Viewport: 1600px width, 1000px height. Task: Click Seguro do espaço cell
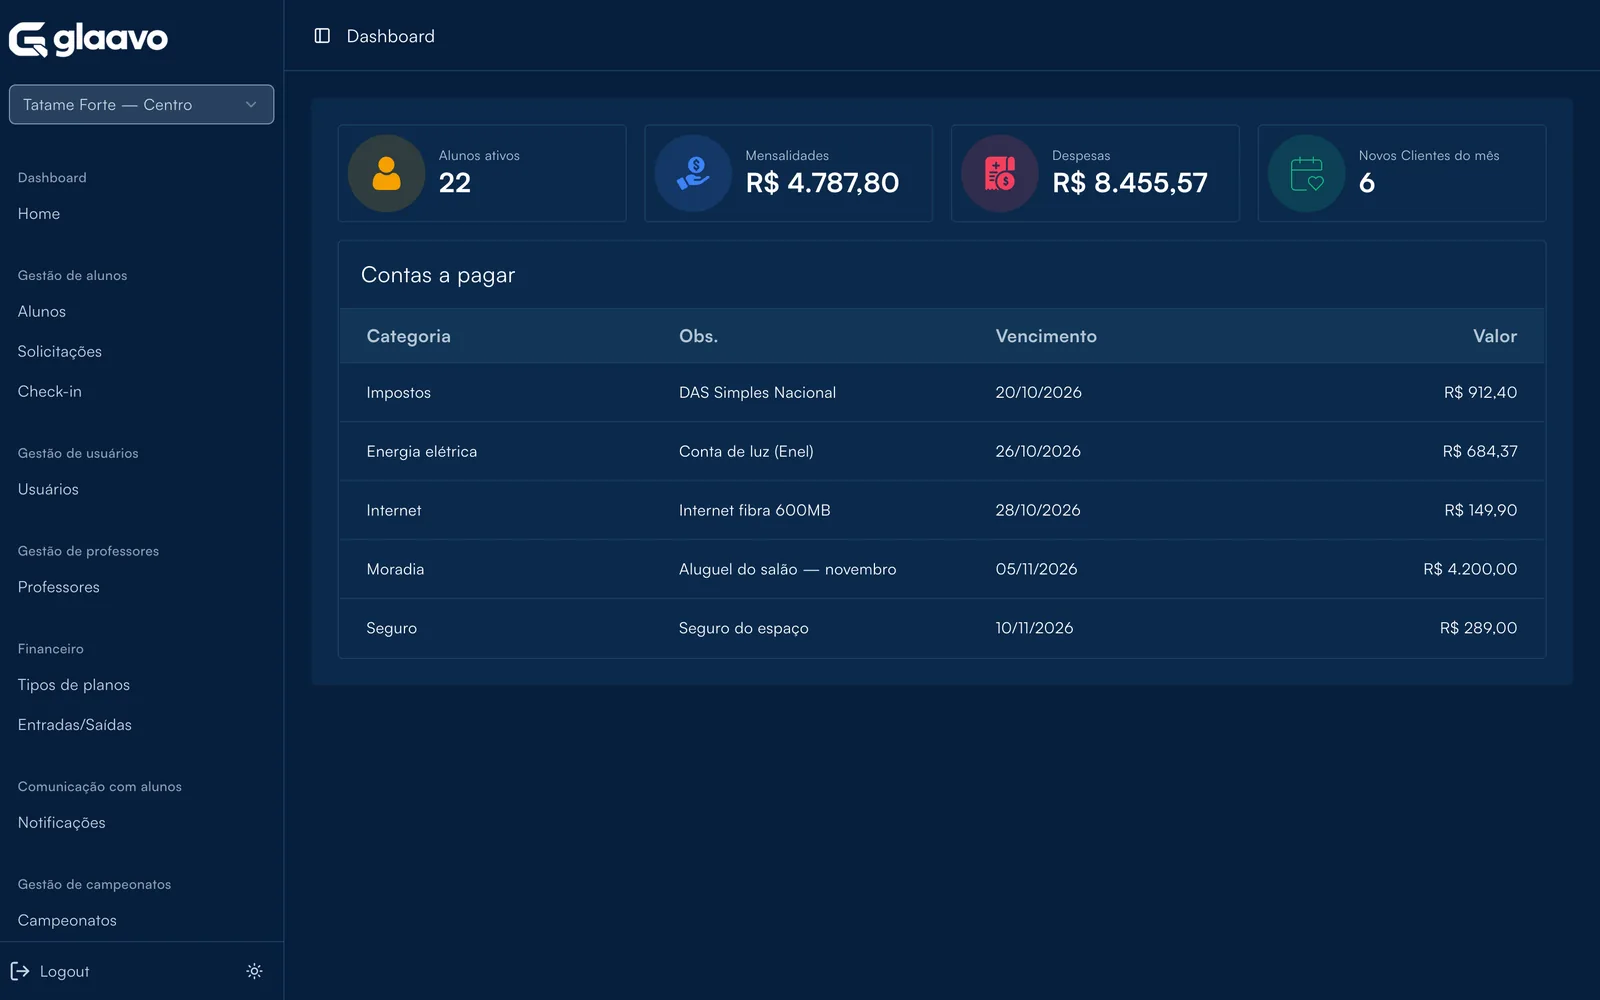[x=744, y=629]
